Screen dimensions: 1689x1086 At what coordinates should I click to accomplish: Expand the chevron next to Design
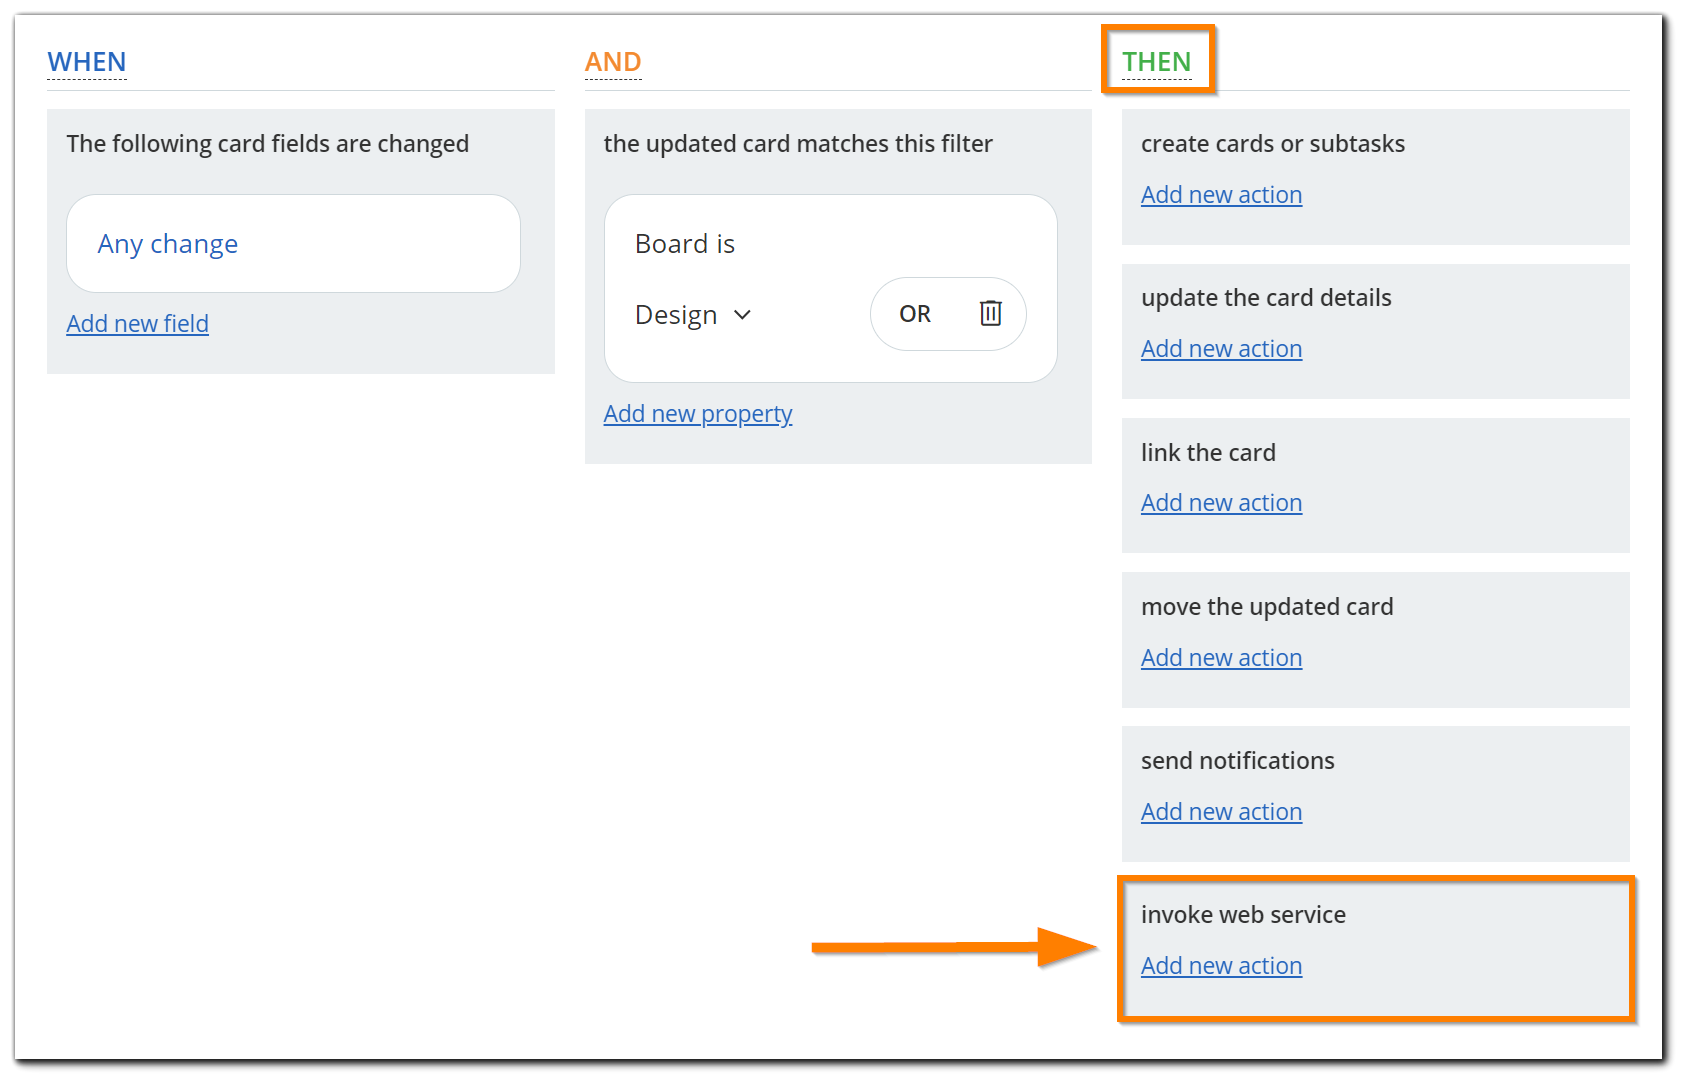coord(742,314)
